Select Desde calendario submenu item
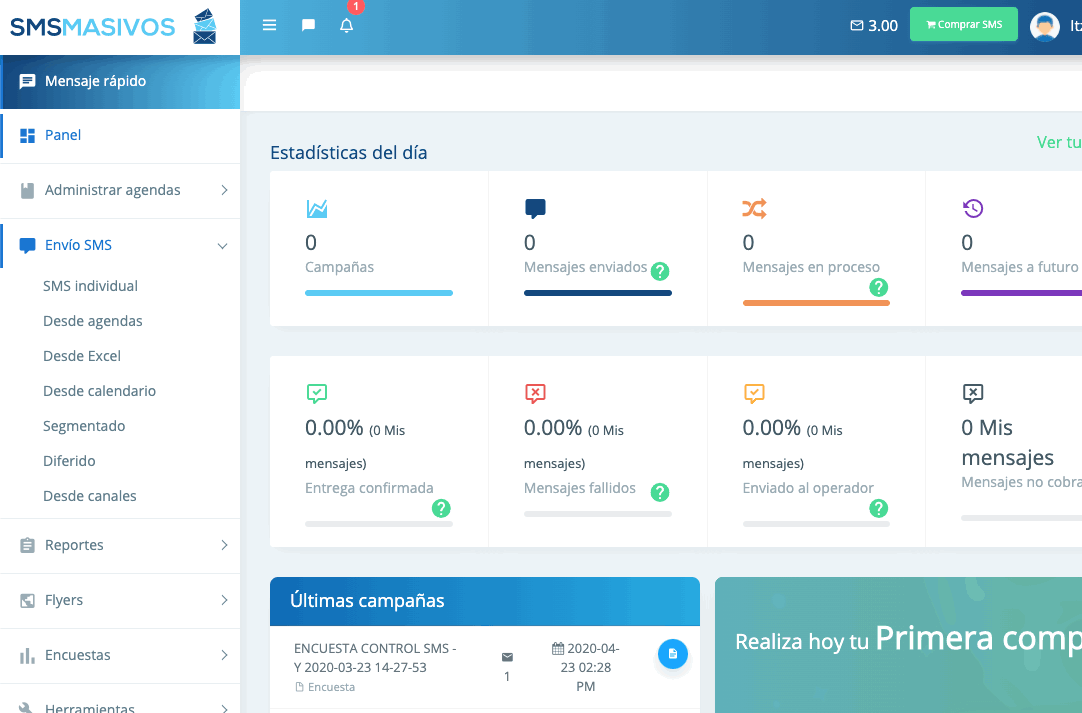 99,391
